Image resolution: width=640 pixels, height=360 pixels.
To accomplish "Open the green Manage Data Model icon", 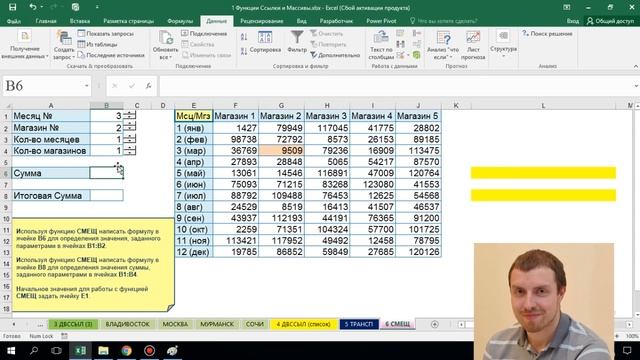I will click(417, 55).
